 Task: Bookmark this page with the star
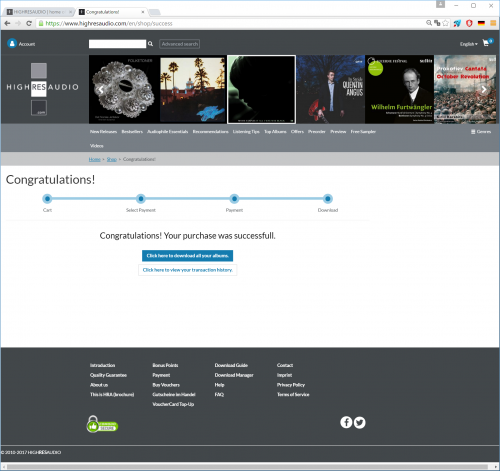446,23
